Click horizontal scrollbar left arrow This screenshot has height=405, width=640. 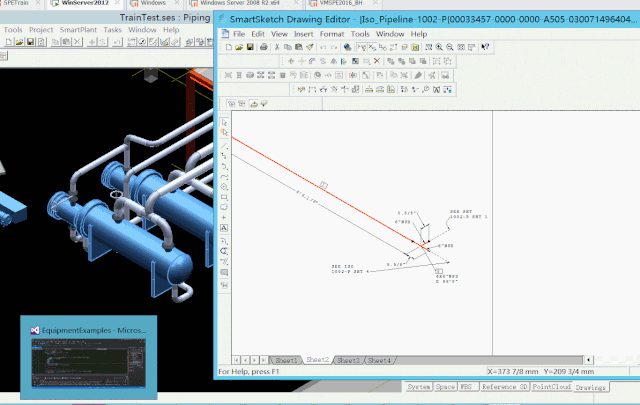pyautogui.click(x=588, y=360)
